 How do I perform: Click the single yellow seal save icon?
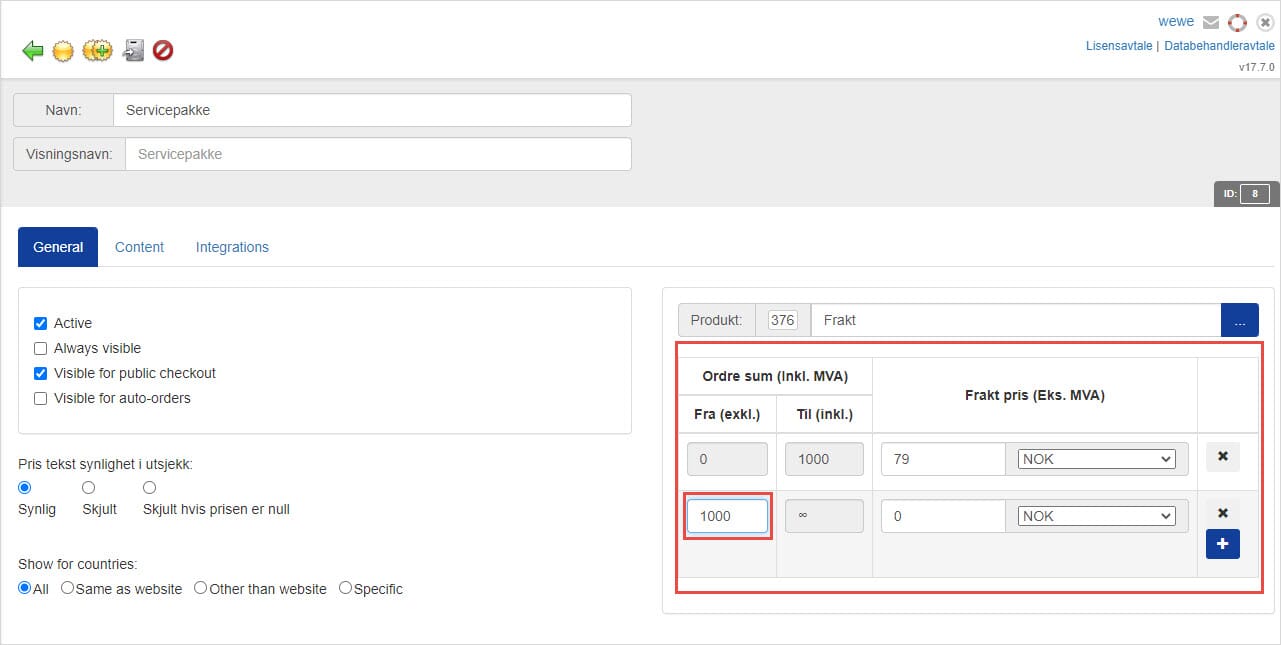pyautogui.click(x=63, y=51)
